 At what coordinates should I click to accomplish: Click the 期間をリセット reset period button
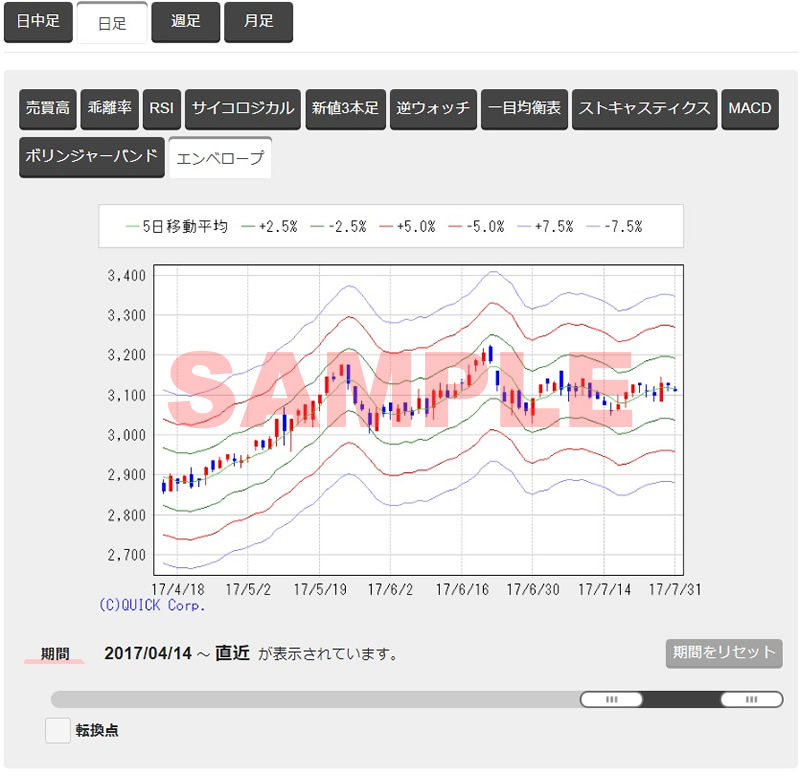coord(724,654)
